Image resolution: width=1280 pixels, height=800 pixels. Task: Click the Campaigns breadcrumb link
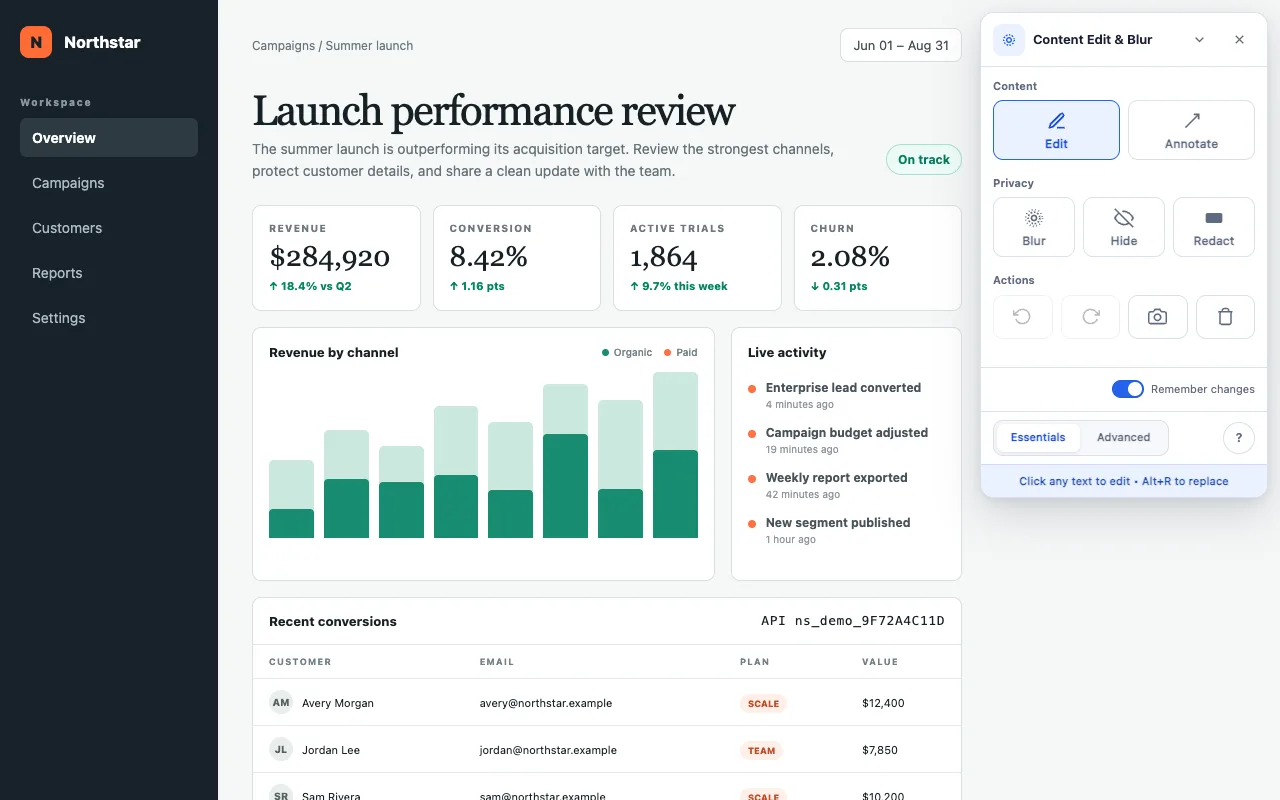tap(283, 46)
